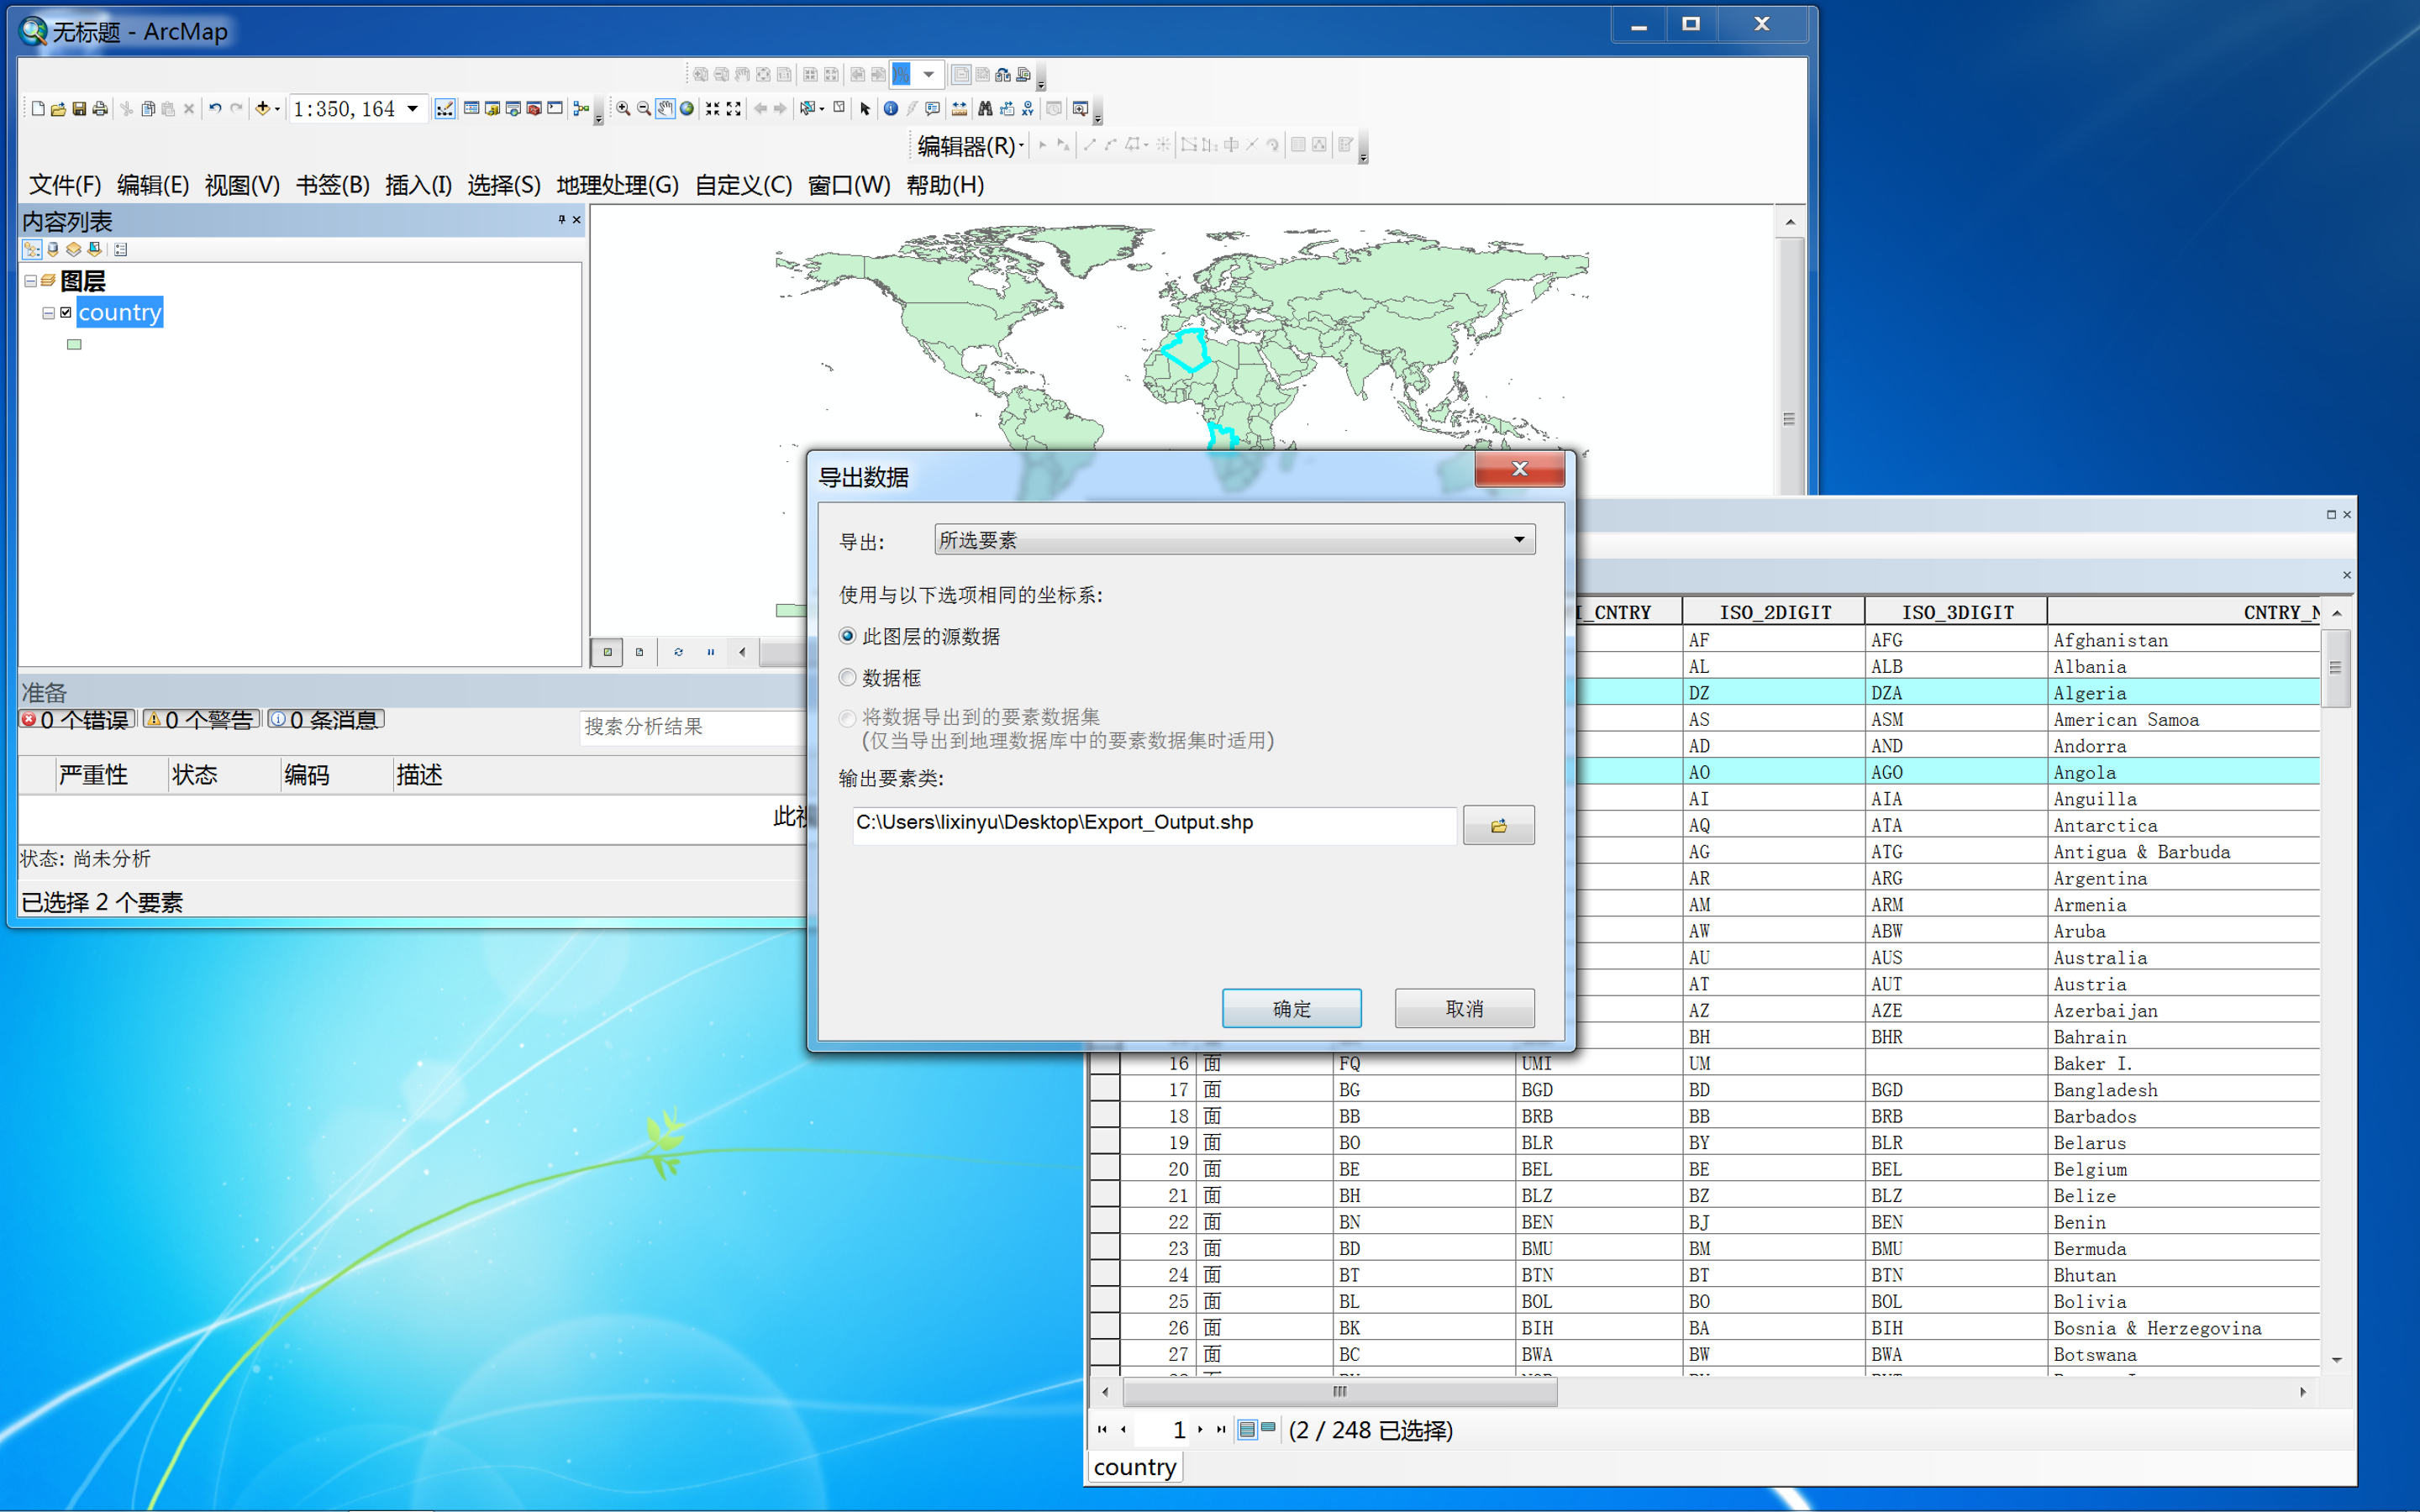Image resolution: width=2420 pixels, height=1512 pixels.
Task: Expand the map scale 1:350,164 dropdown
Action: tap(412, 109)
